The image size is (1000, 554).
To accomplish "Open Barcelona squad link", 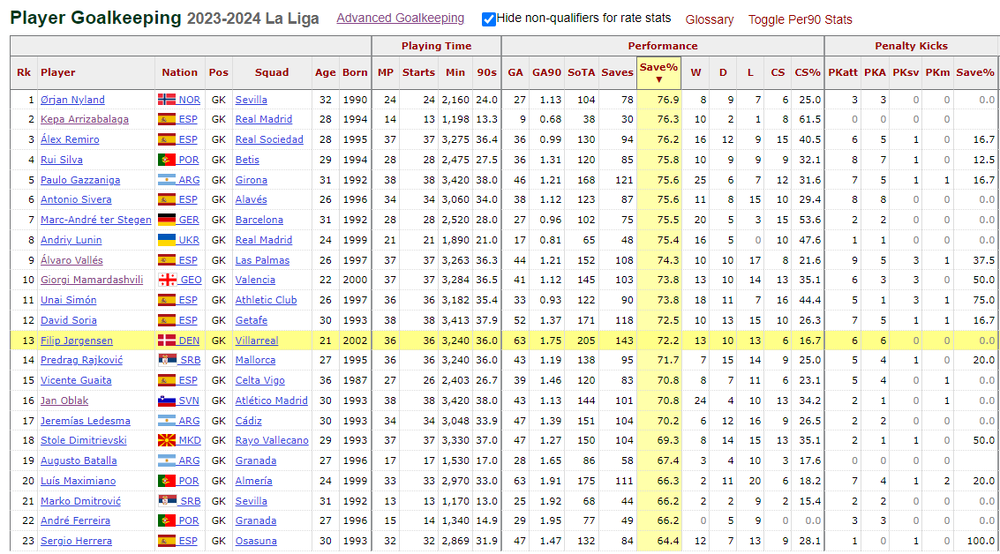I will coord(259,220).
